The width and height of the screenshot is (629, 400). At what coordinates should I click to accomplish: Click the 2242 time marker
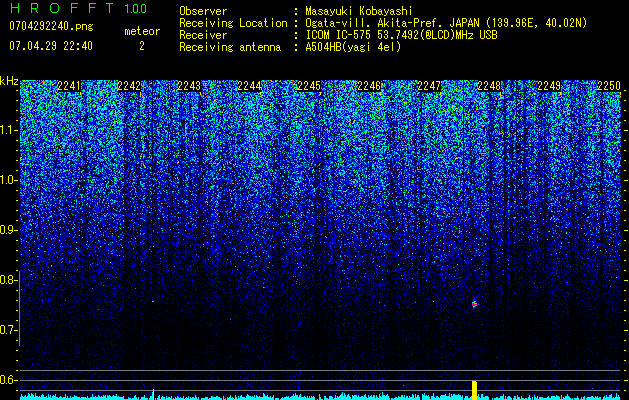[x=129, y=86]
